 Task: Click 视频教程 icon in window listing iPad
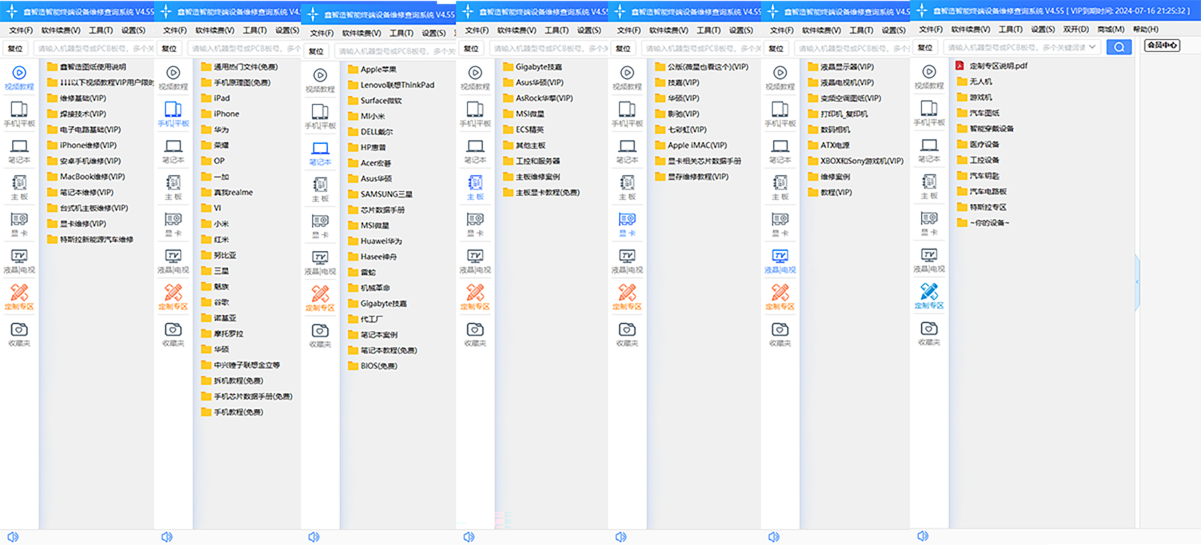click(173, 73)
